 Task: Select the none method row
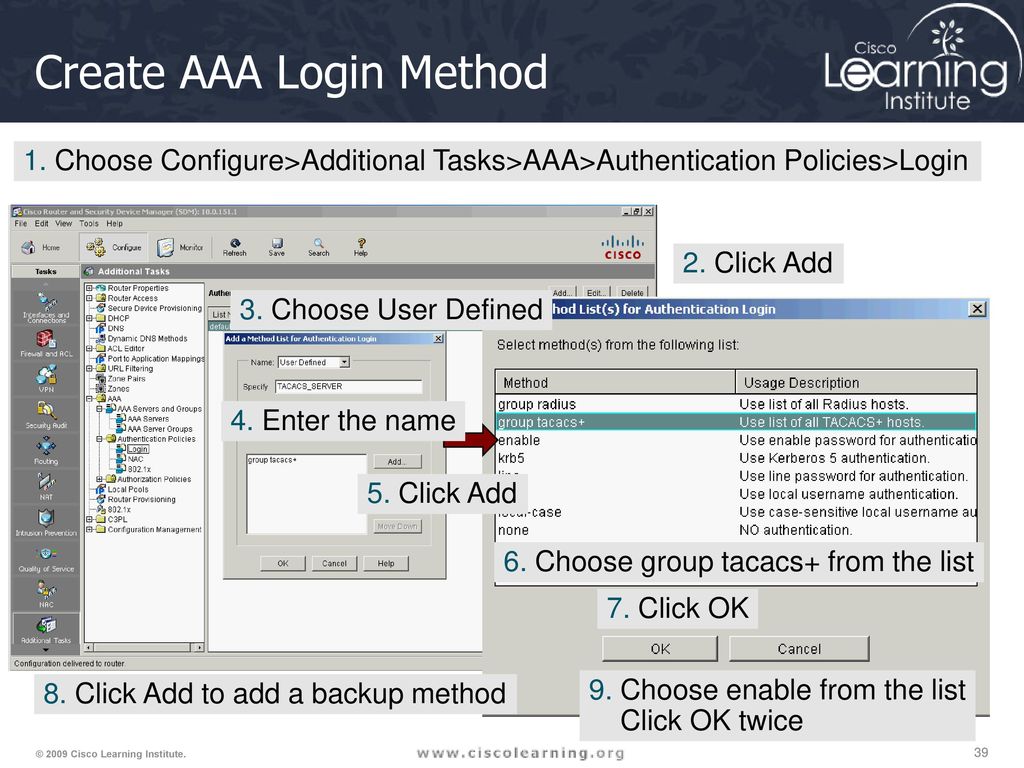coord(736,530)
